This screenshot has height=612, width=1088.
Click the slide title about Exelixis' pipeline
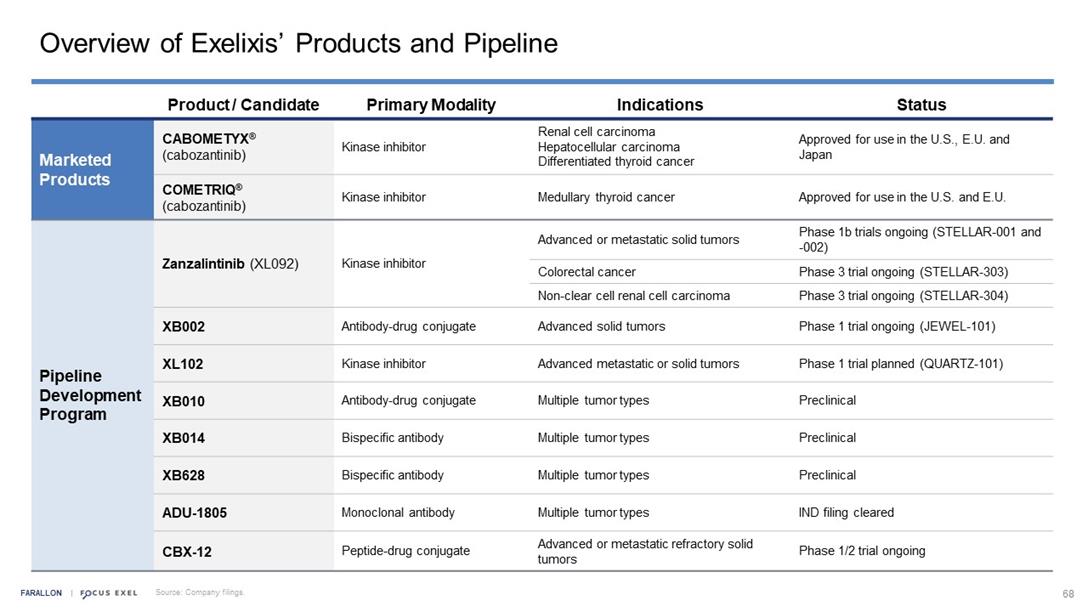[x=298, y=44]
